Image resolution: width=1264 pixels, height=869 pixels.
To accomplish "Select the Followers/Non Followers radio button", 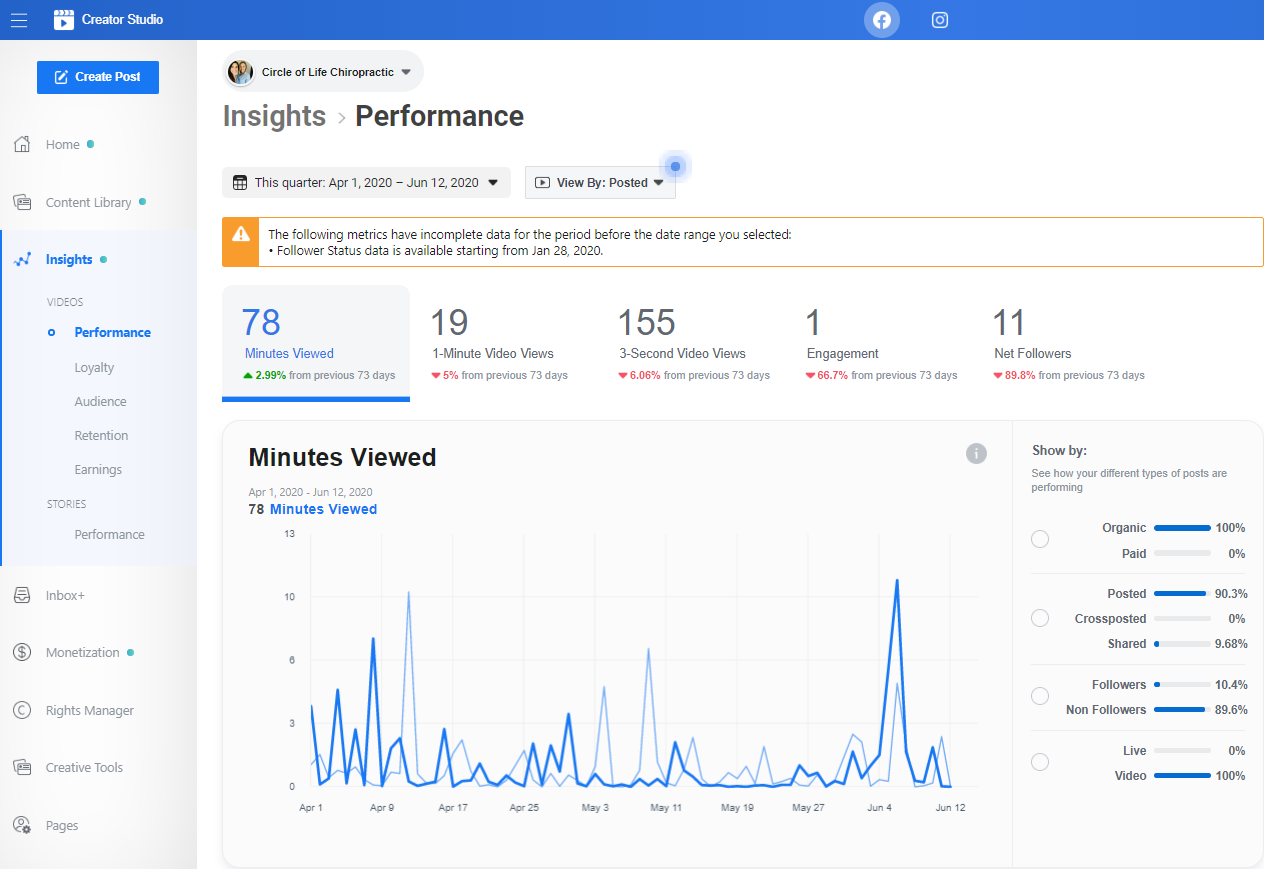I will tap(1040, 696).
